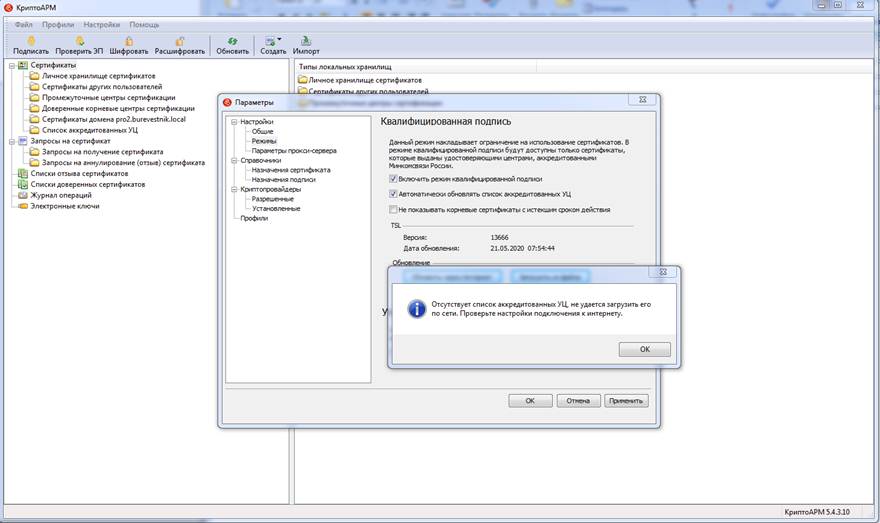
Task: Click the Журнал операций icon
Action: pyautogui.click(x=23, y=195)
